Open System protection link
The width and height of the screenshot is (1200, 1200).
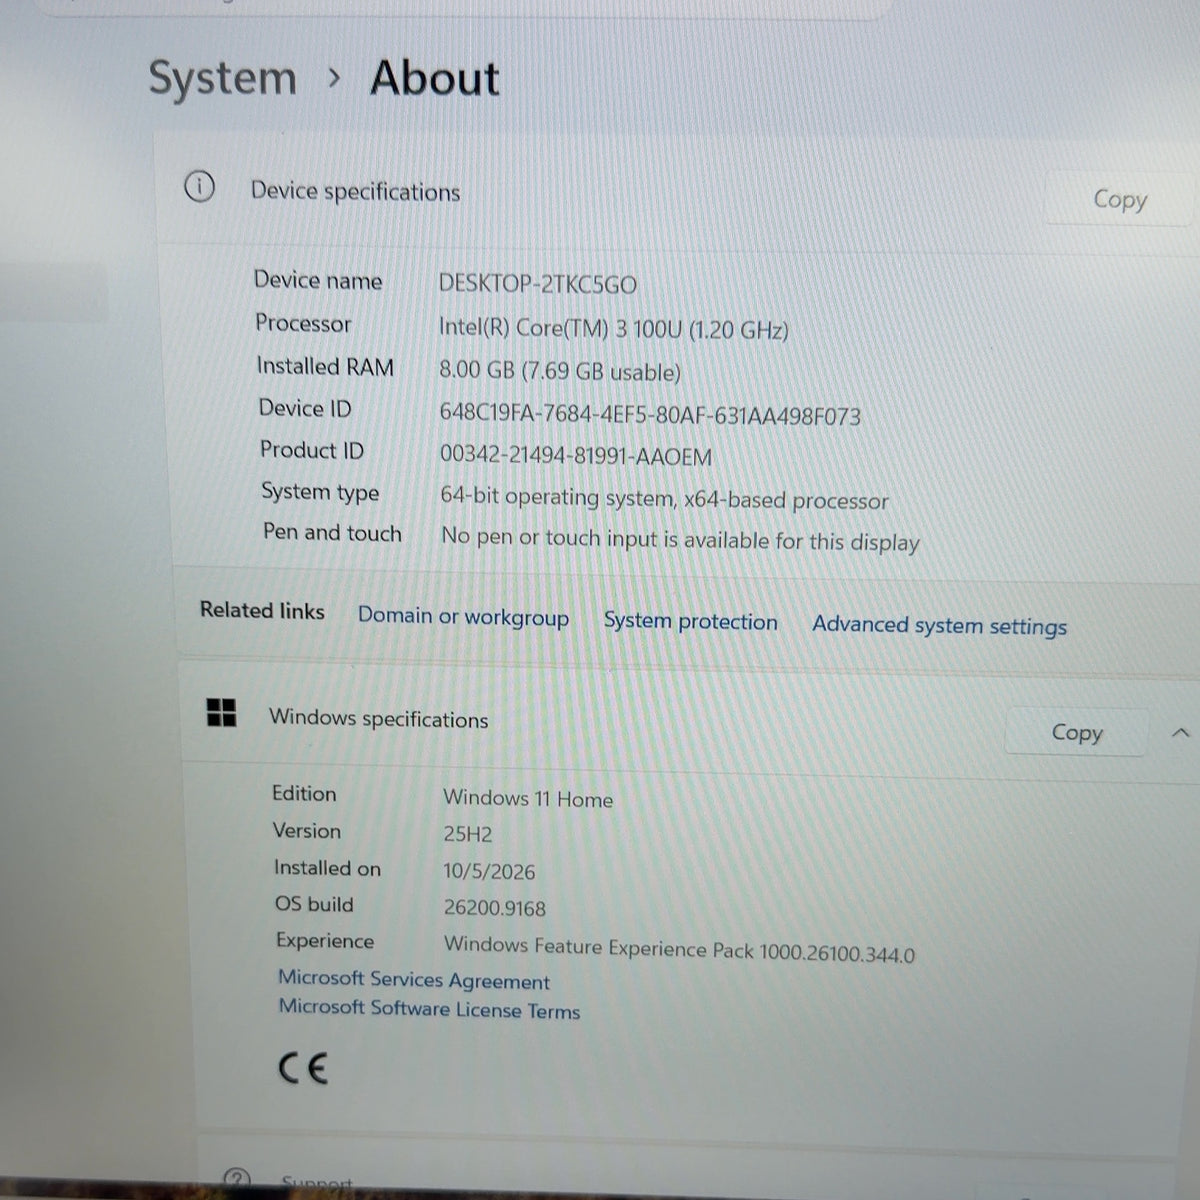point(690,621)
